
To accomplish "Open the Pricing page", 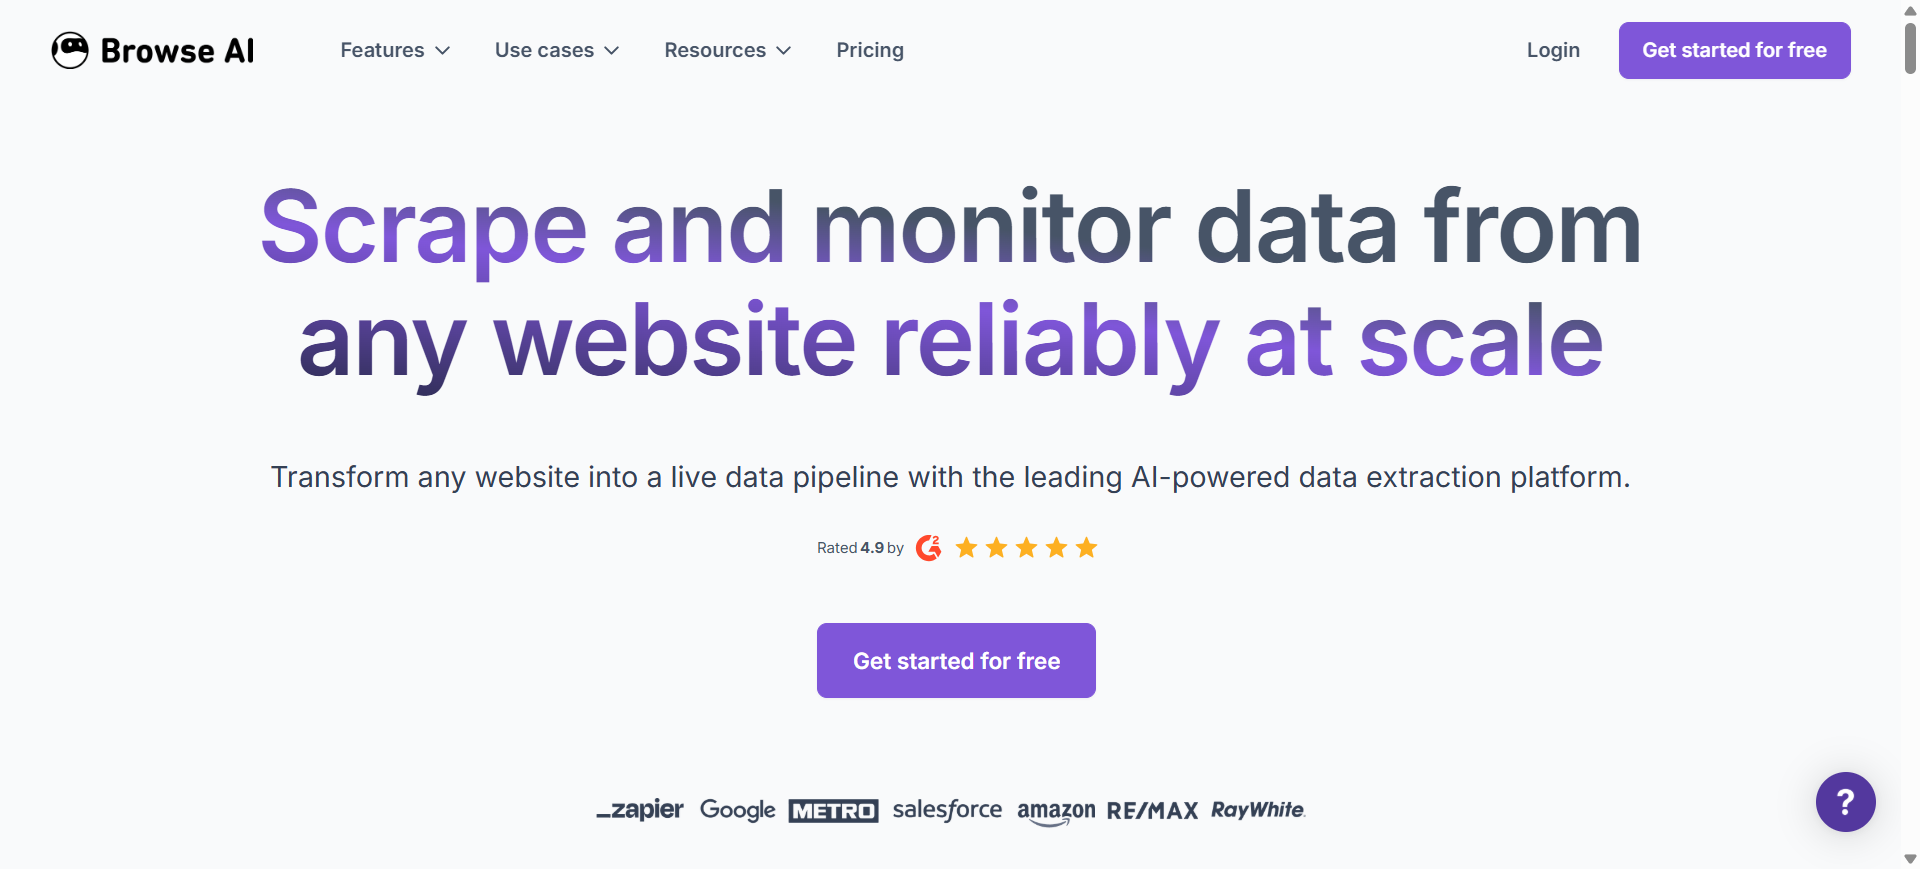I will pos(870,50).
